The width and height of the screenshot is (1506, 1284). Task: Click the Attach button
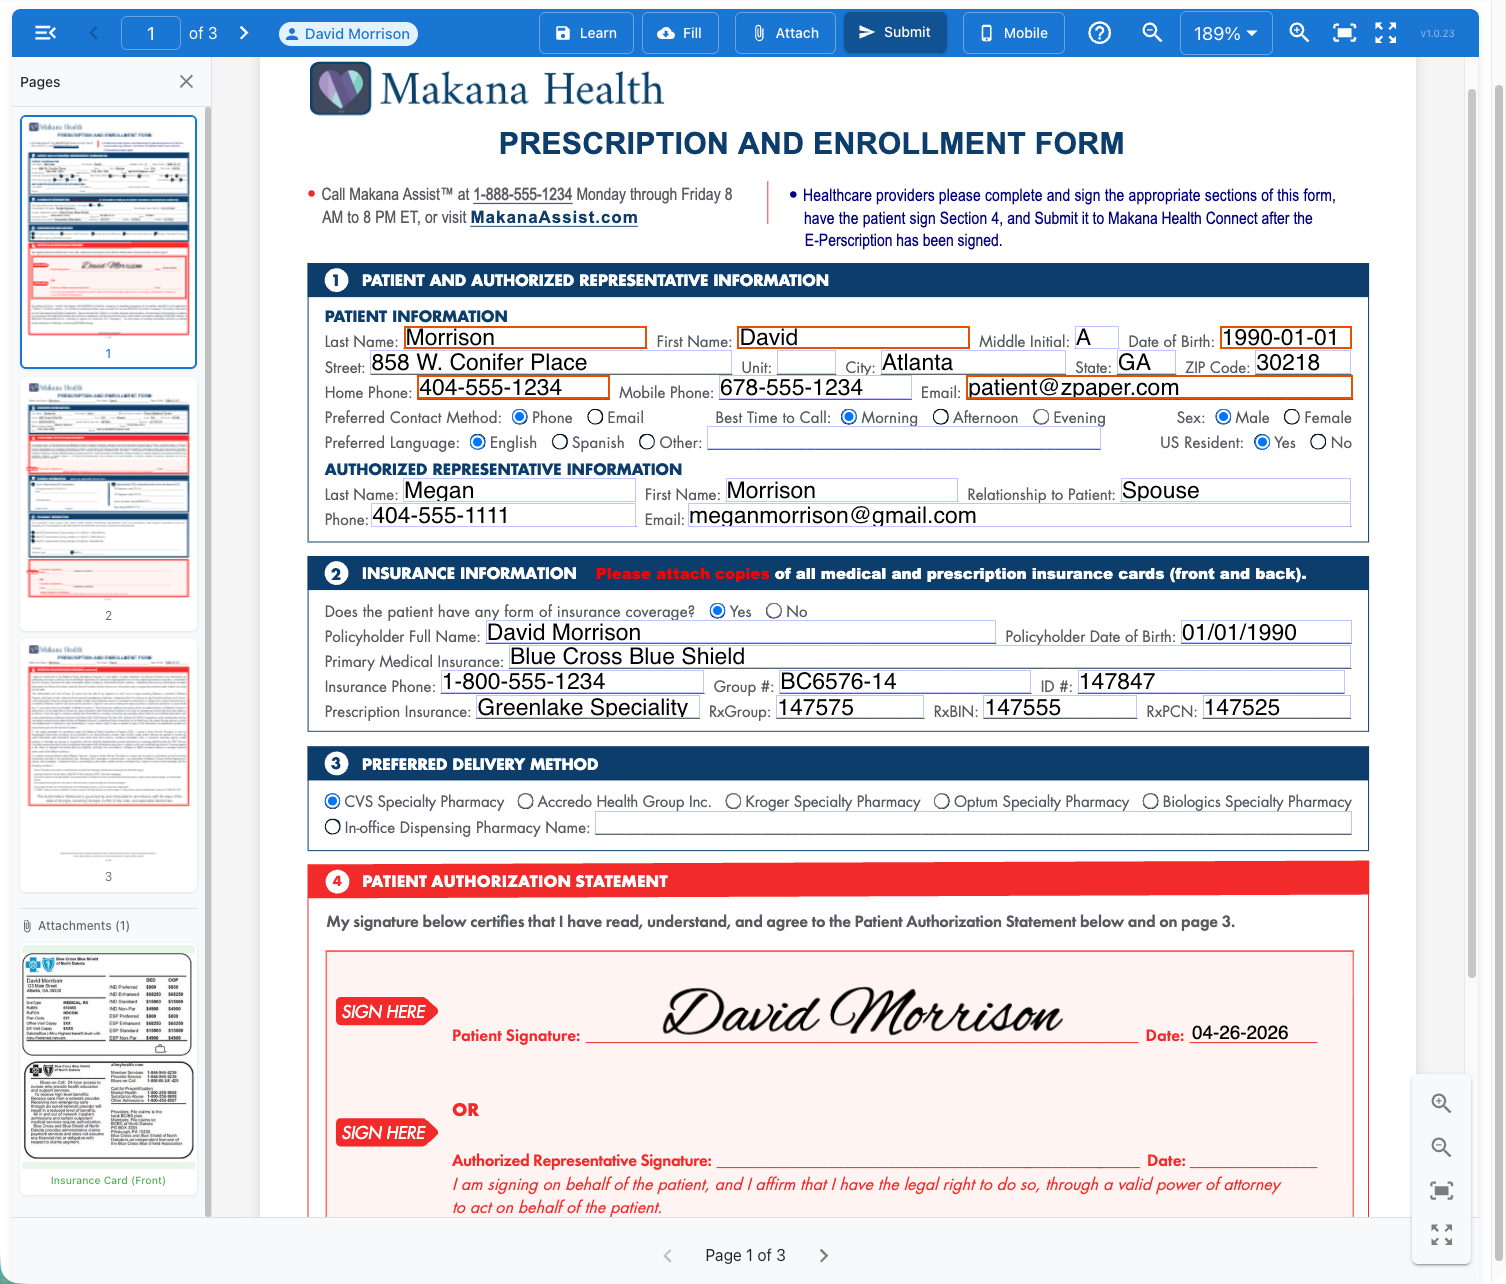coord(785,33)
